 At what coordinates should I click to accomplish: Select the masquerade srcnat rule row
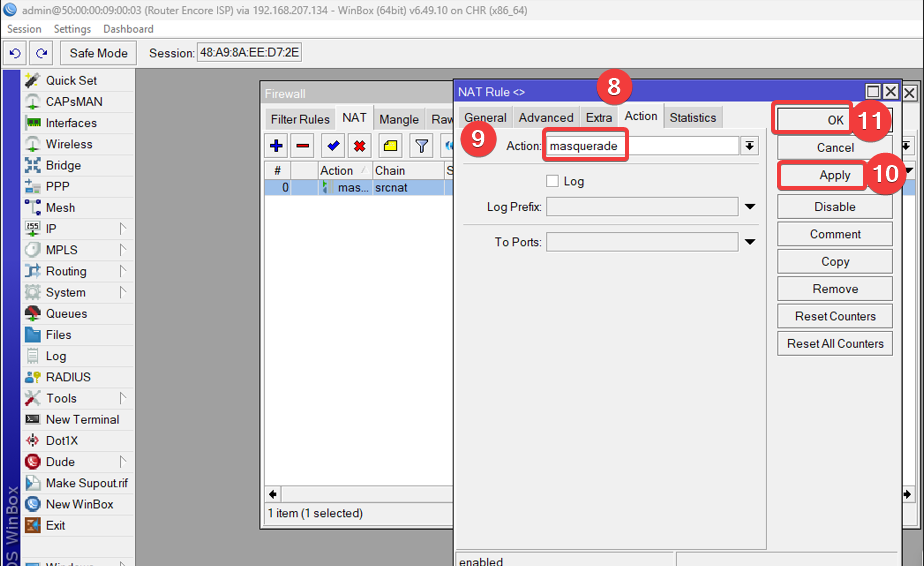click(355, 188)
